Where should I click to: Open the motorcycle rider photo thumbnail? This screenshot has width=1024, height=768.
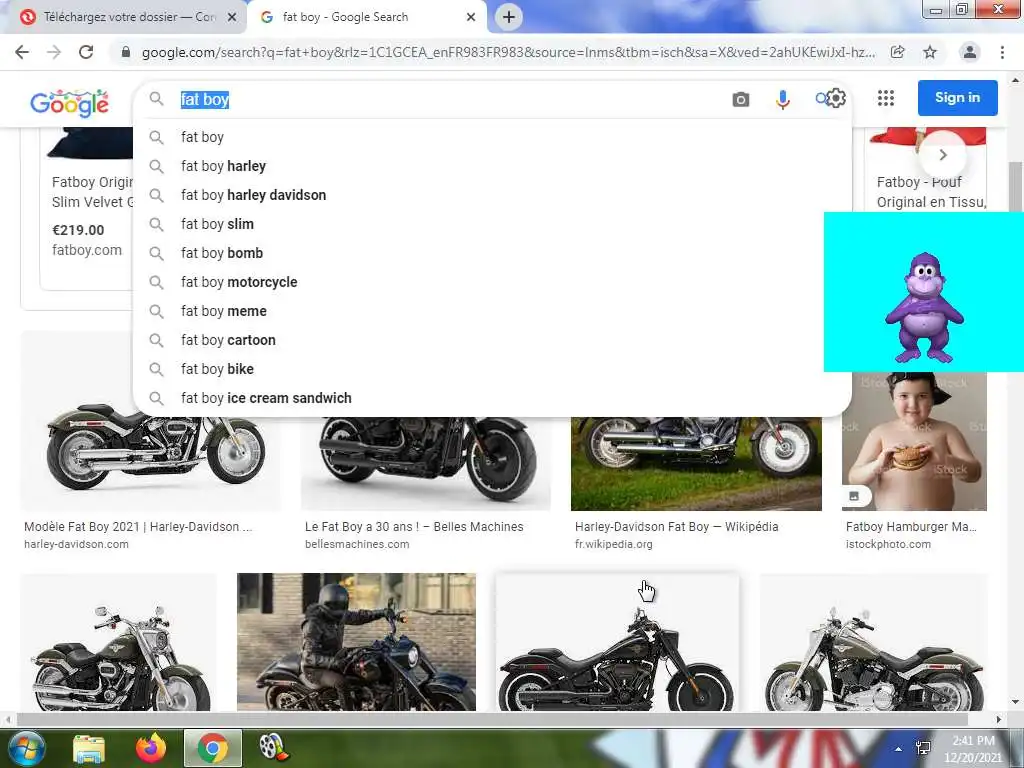[x=356, y=642]
